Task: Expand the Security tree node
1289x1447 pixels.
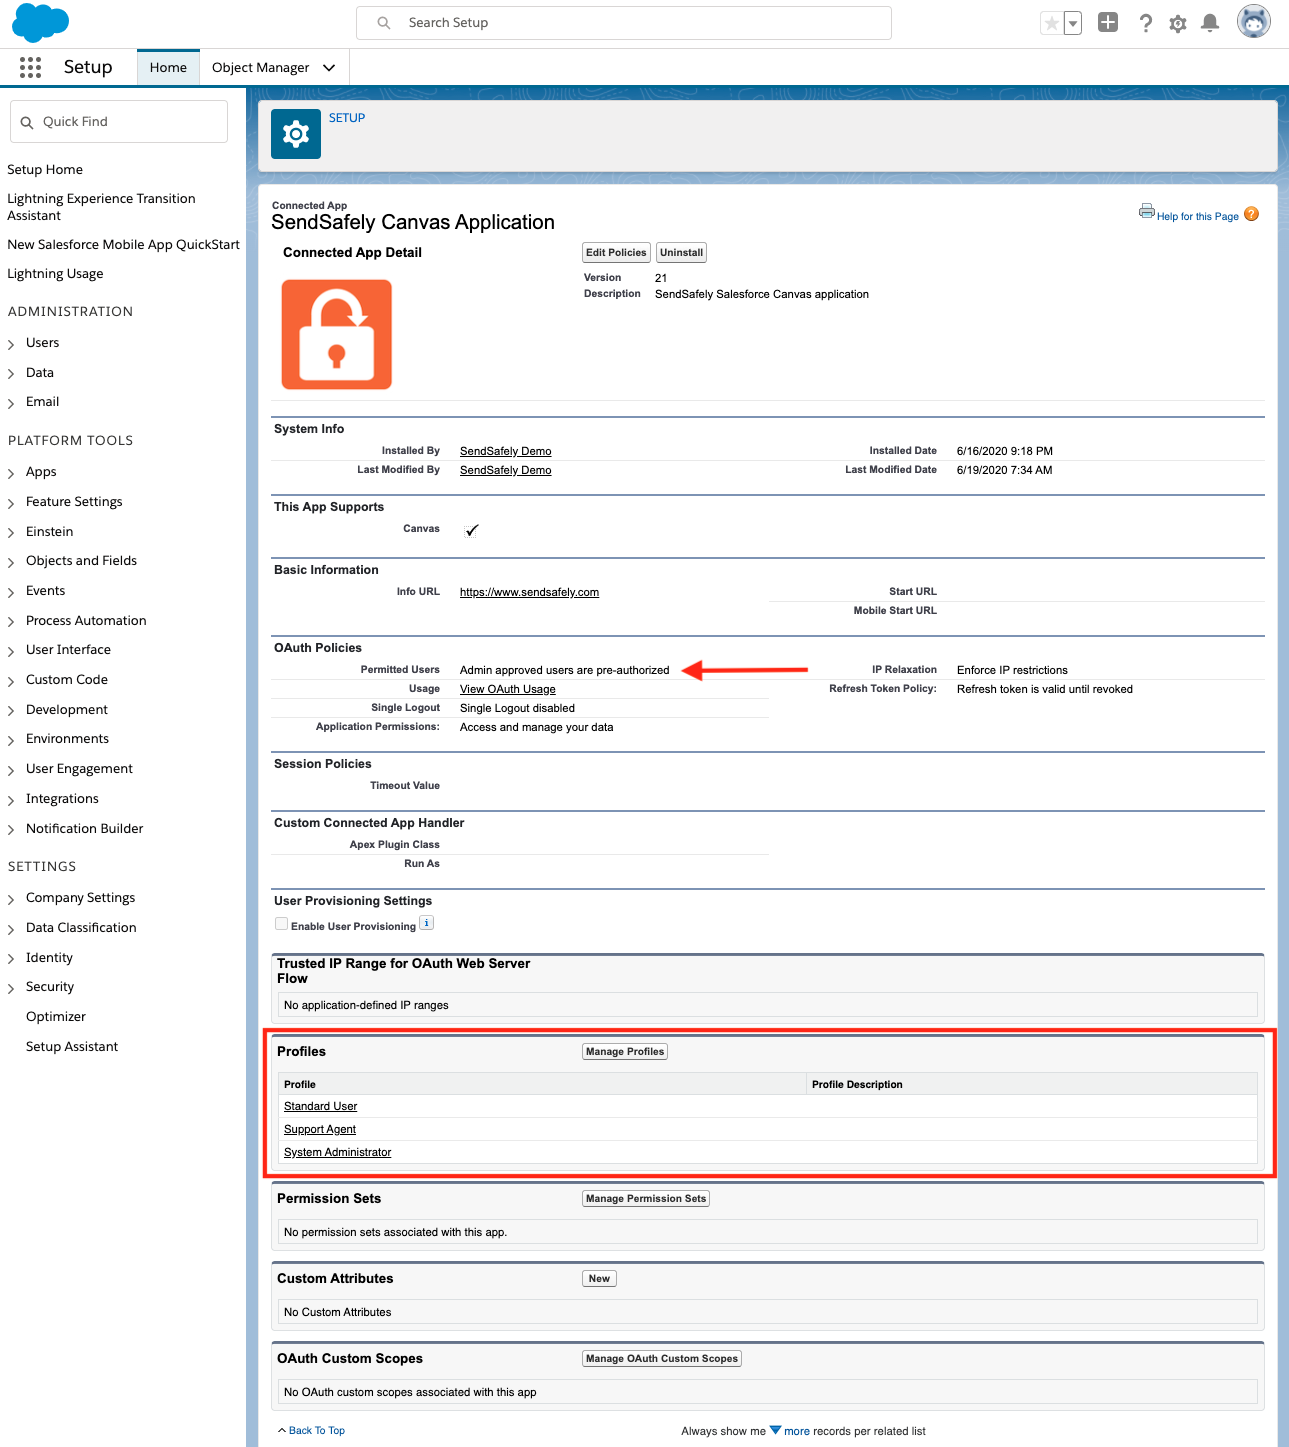Action: click(11, 988)
